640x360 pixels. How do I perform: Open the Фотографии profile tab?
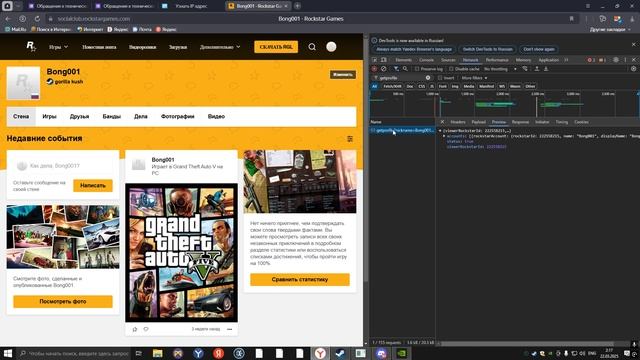pos(178,116)
